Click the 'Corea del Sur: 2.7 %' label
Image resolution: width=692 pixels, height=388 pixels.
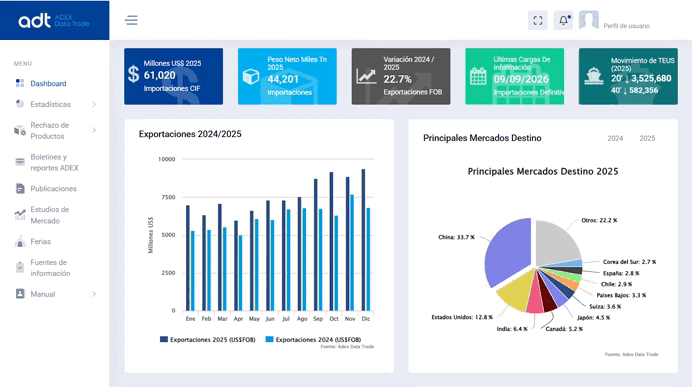(x=629, y=262)
